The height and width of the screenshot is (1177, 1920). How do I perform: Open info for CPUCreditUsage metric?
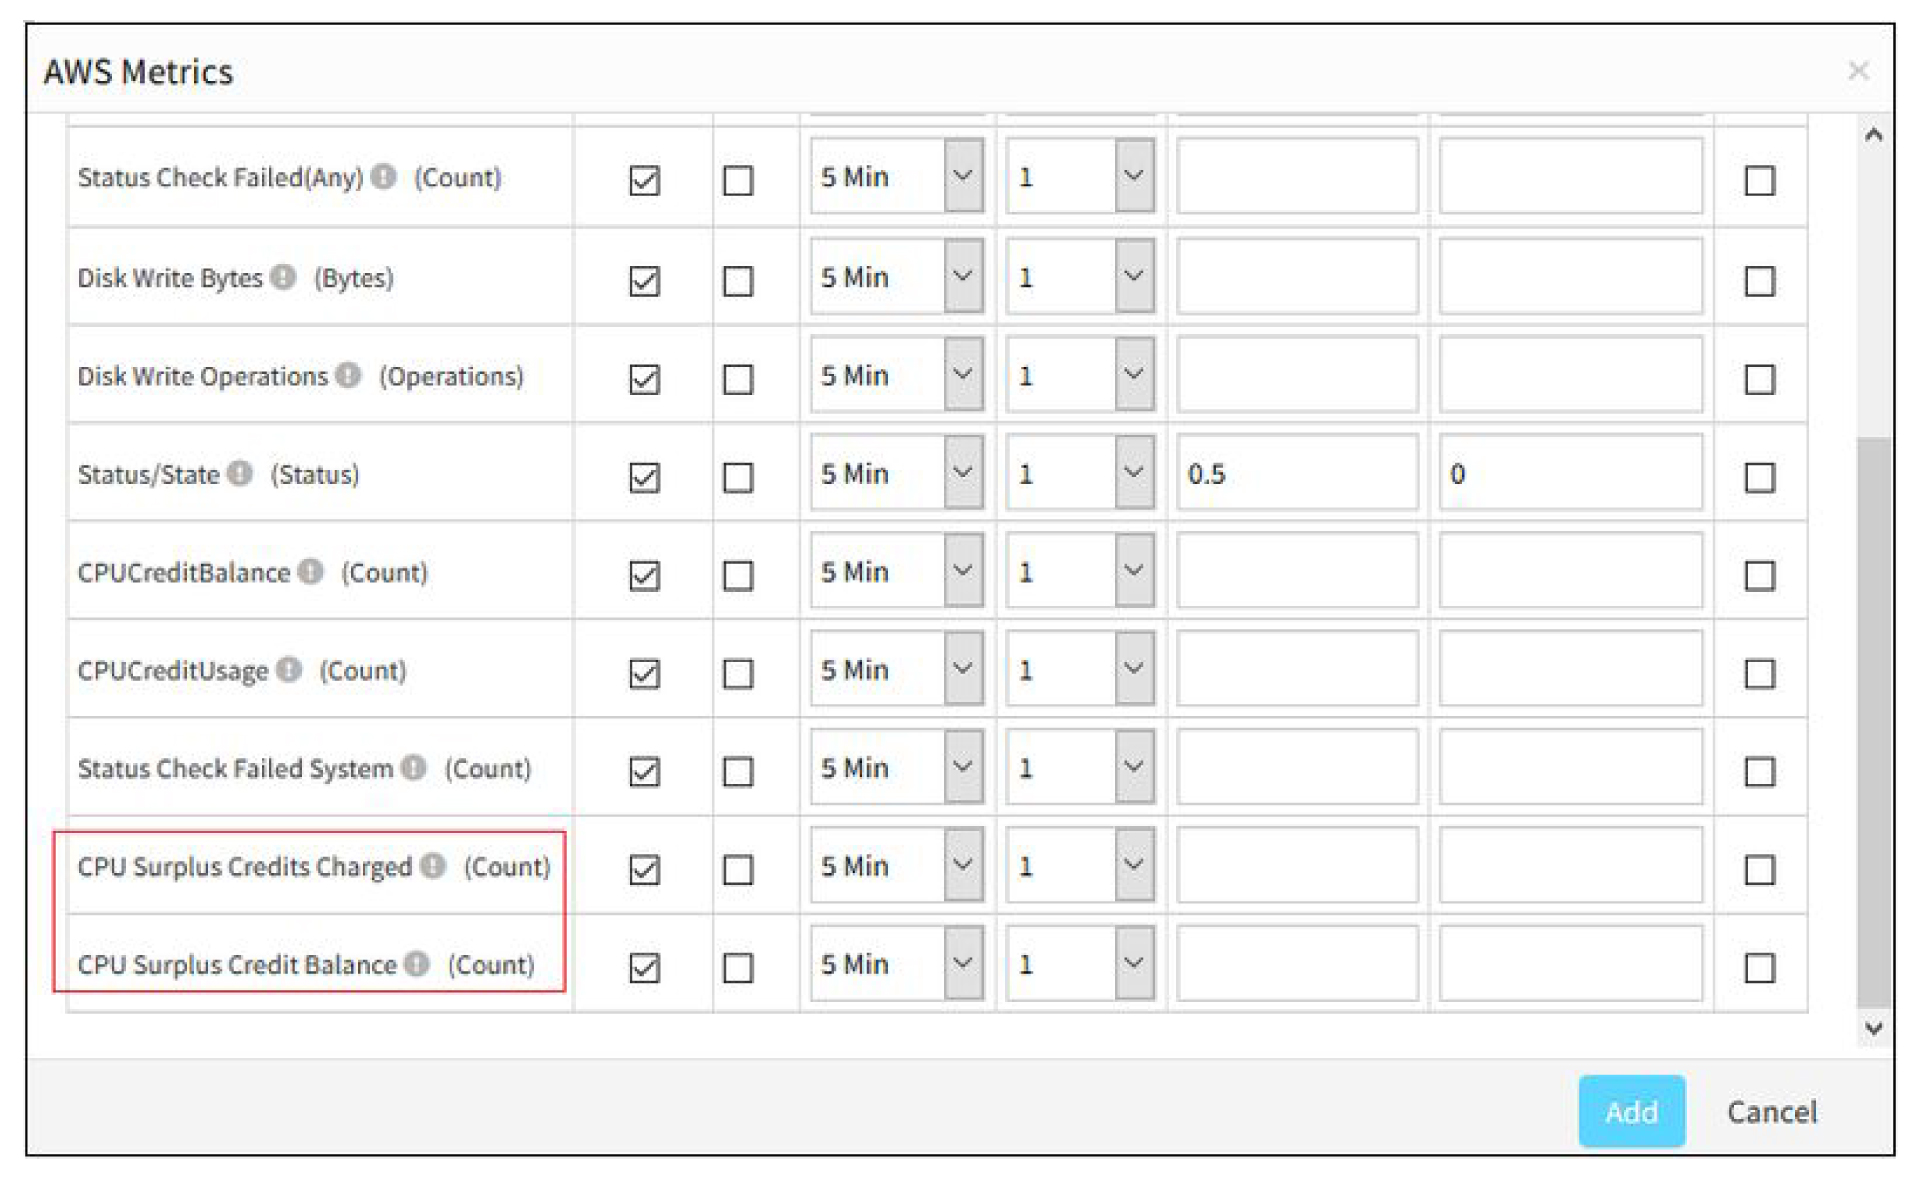(288, 669)
